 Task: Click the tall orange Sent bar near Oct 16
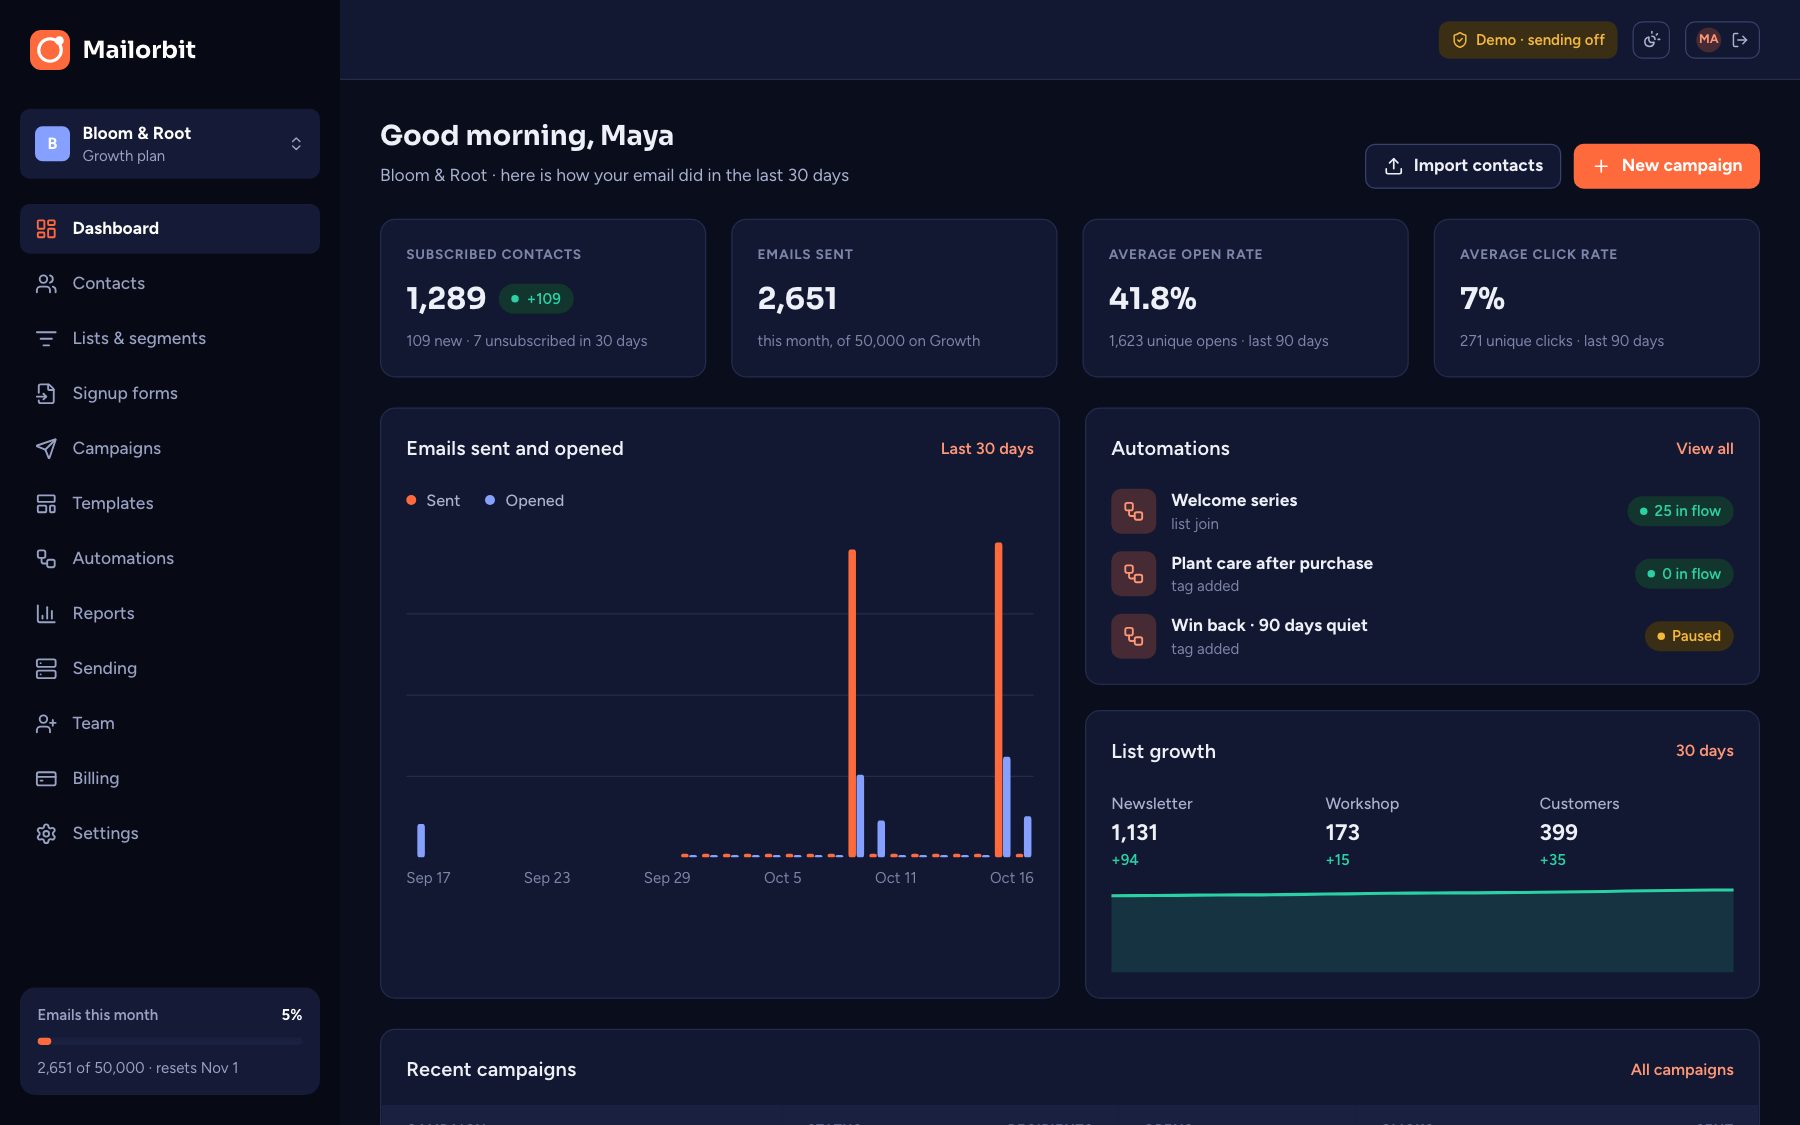pos(998,700)
